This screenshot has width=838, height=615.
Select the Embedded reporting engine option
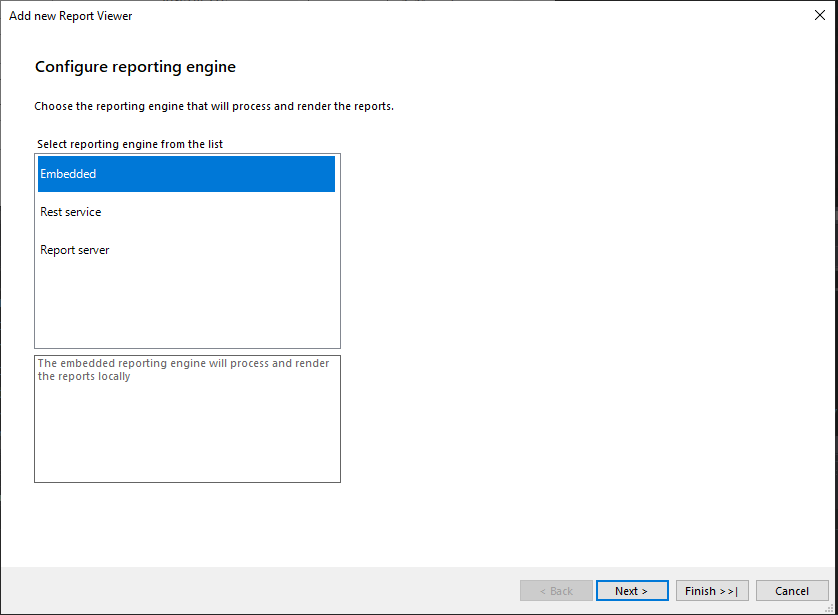pyautogui.click(x=68, y=174)
